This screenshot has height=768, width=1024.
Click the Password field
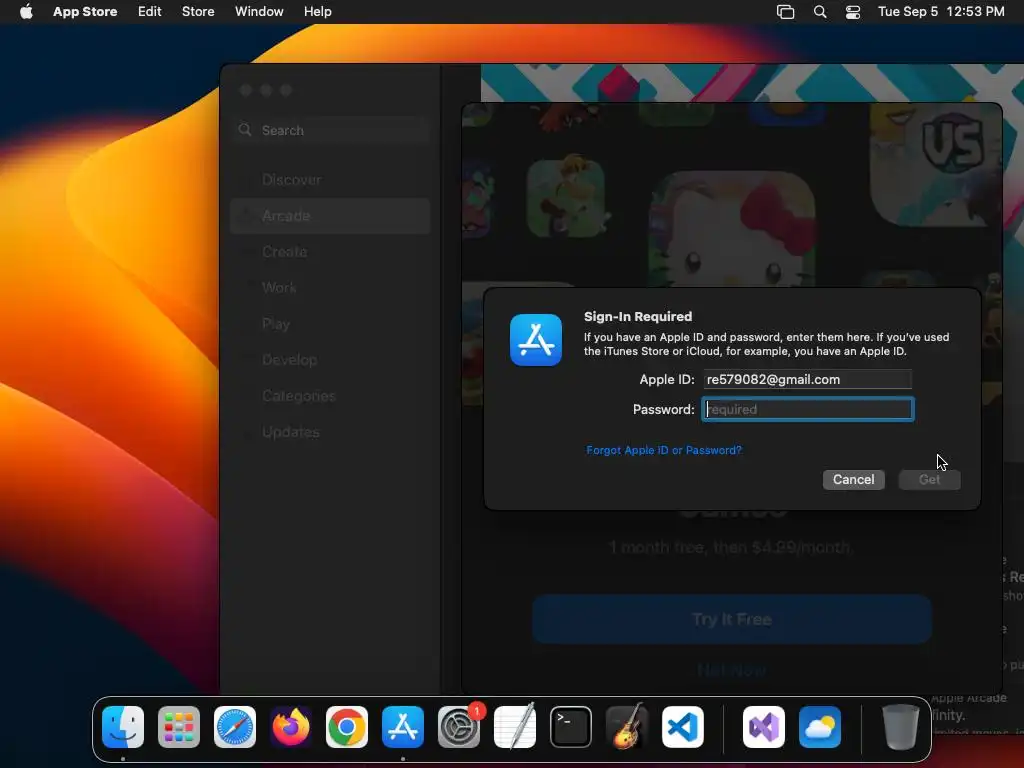coord(808,409)
